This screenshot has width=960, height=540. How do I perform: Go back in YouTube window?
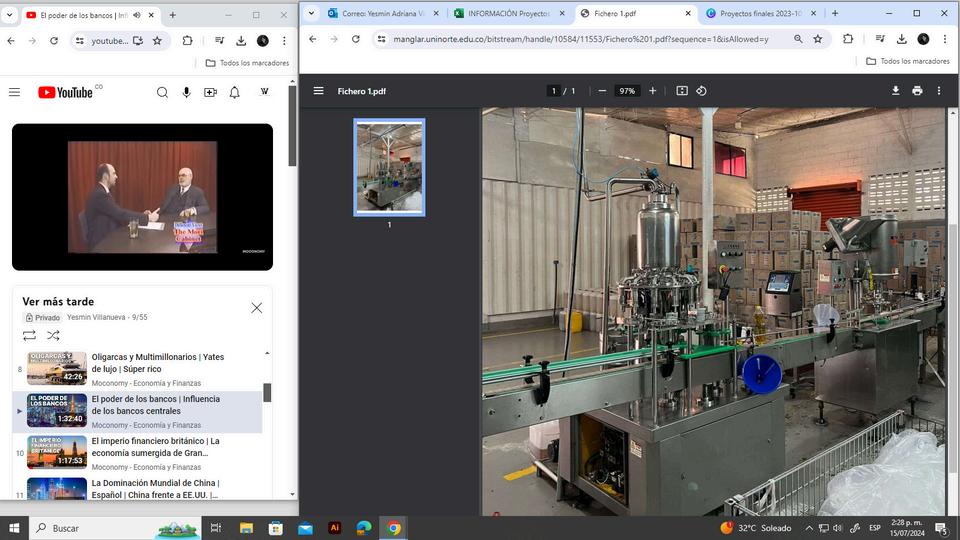click(x=11, y=40)
